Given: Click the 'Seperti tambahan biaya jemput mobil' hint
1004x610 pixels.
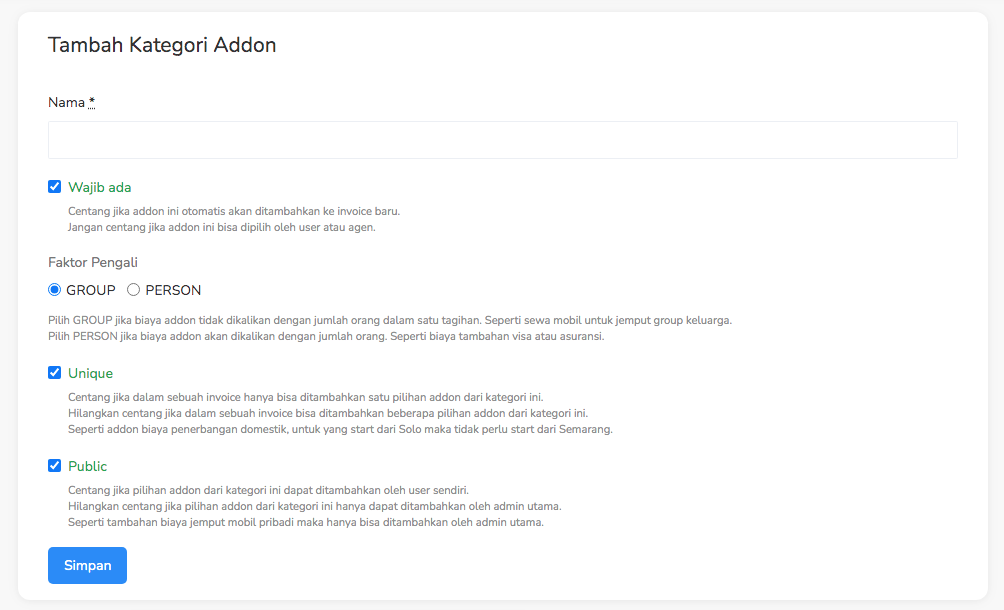Looking at the screenshot, I should (306, 522).
